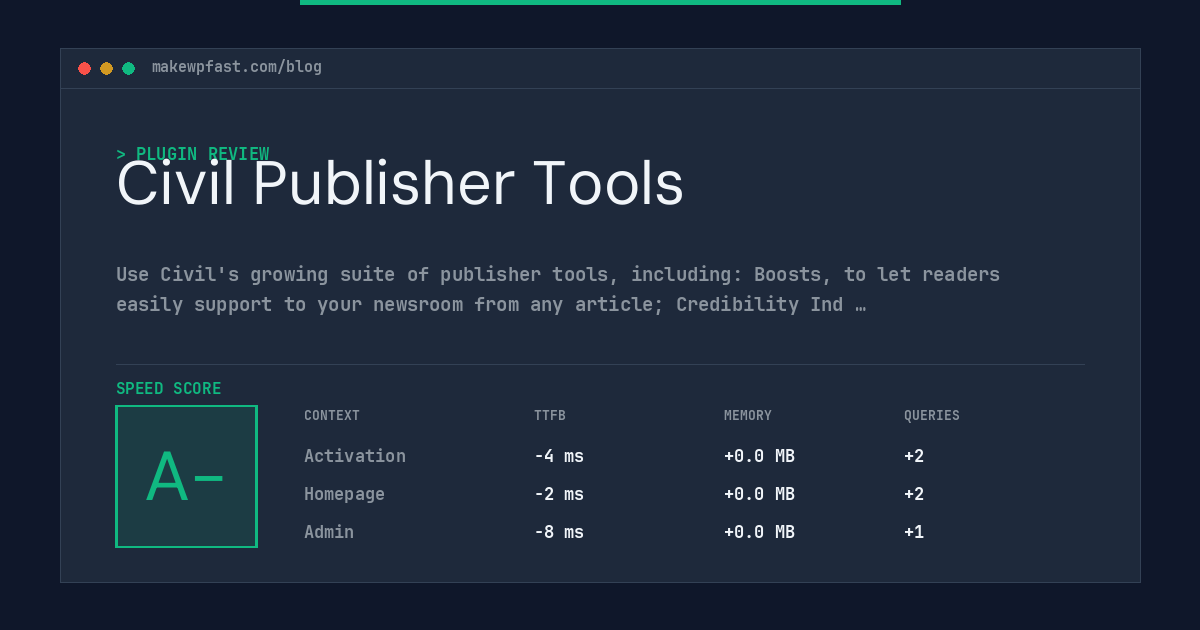Click the 'Civil Publisher Tools' title
This screenshot has width=1200, height=630.
click(400, 184)
